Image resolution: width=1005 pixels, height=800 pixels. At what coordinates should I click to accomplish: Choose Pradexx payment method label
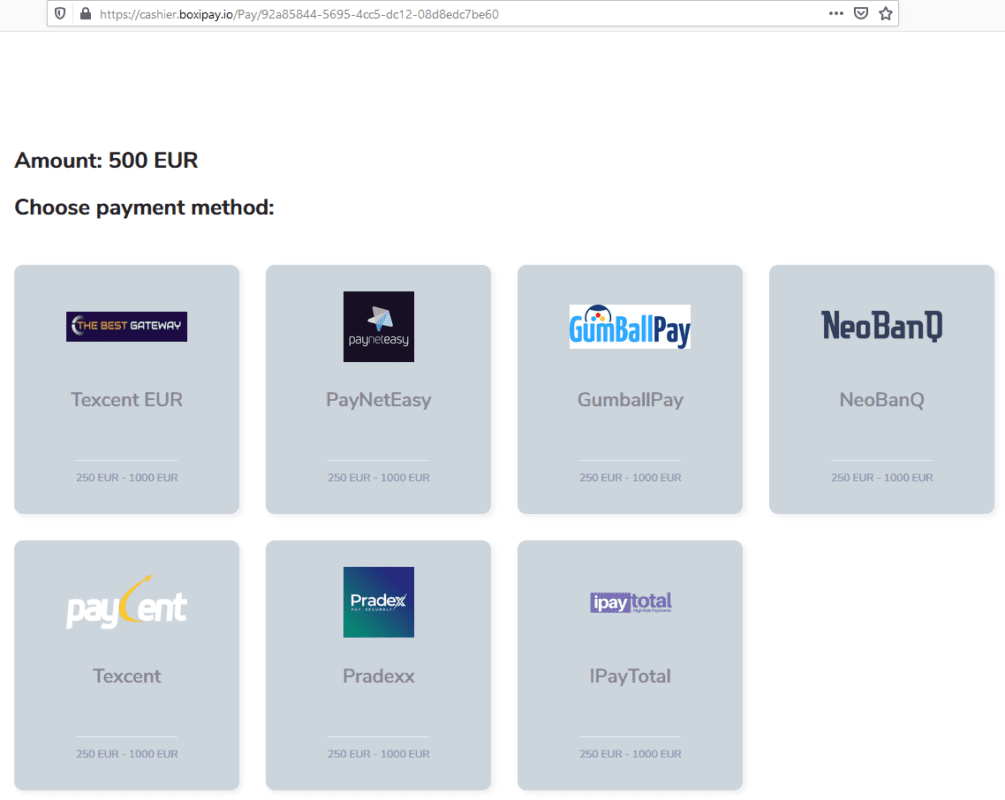pos(379,676)
